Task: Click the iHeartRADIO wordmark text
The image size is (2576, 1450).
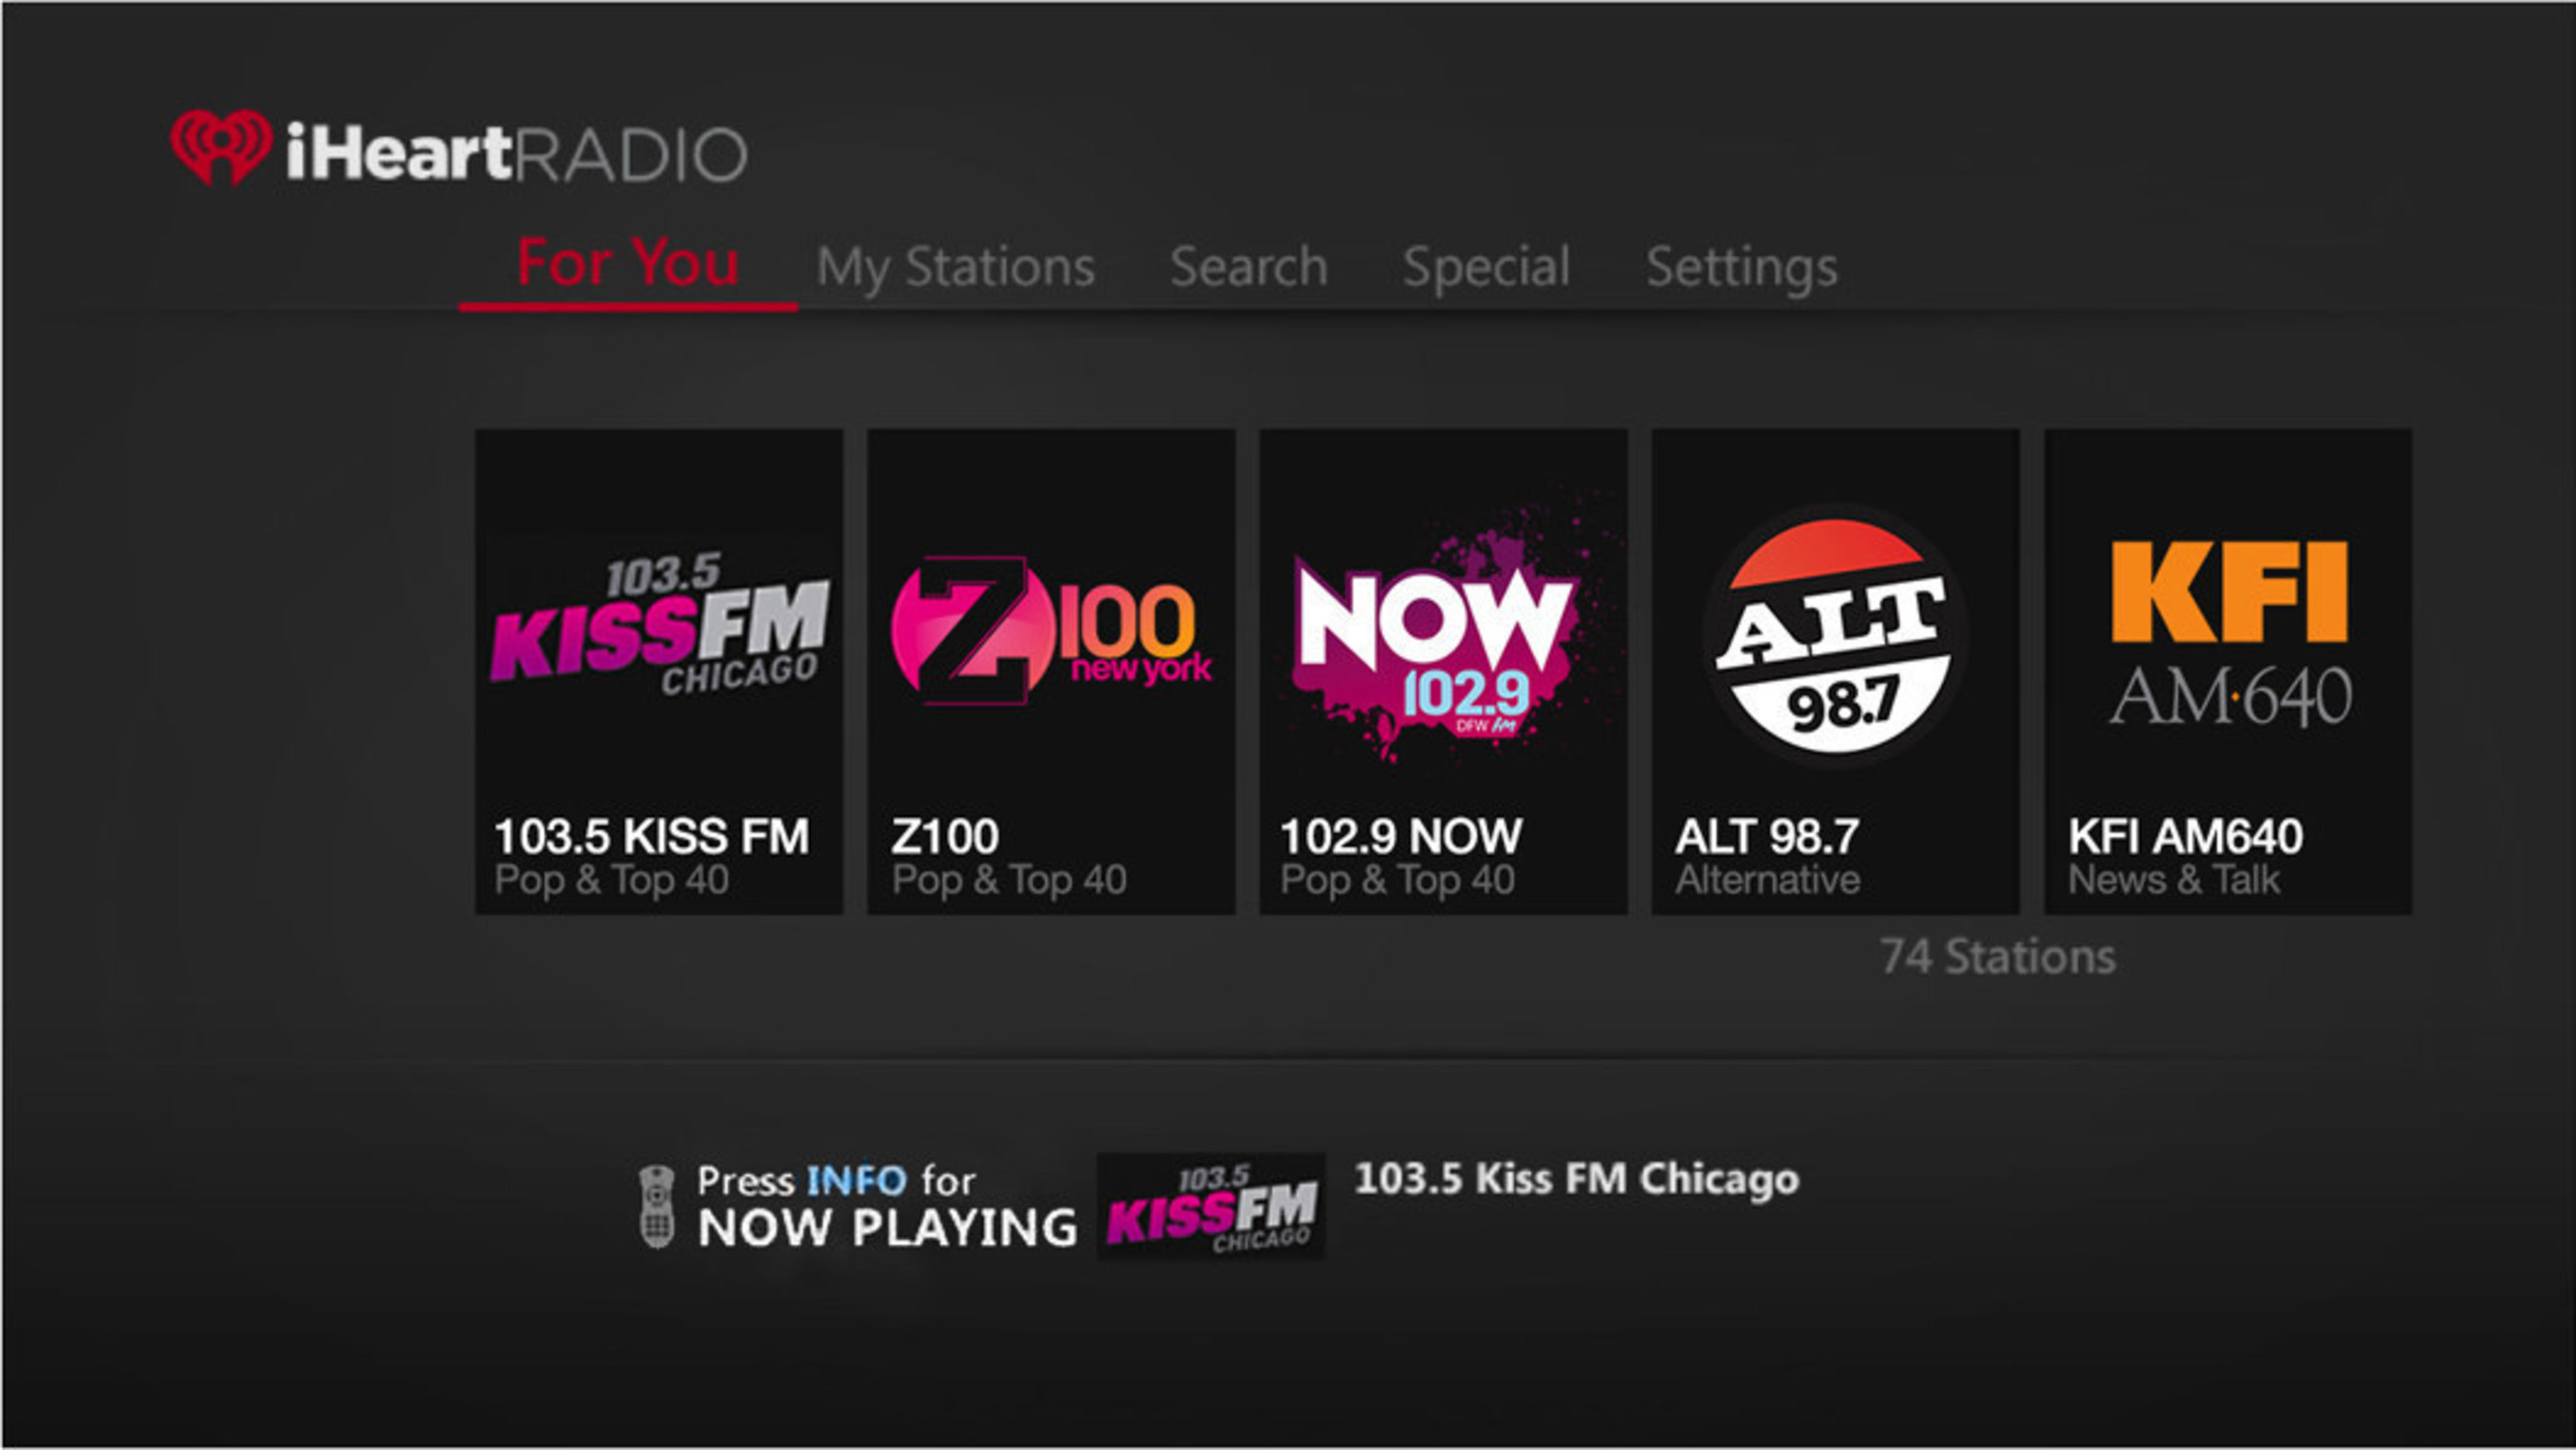Action: point(516,154)
